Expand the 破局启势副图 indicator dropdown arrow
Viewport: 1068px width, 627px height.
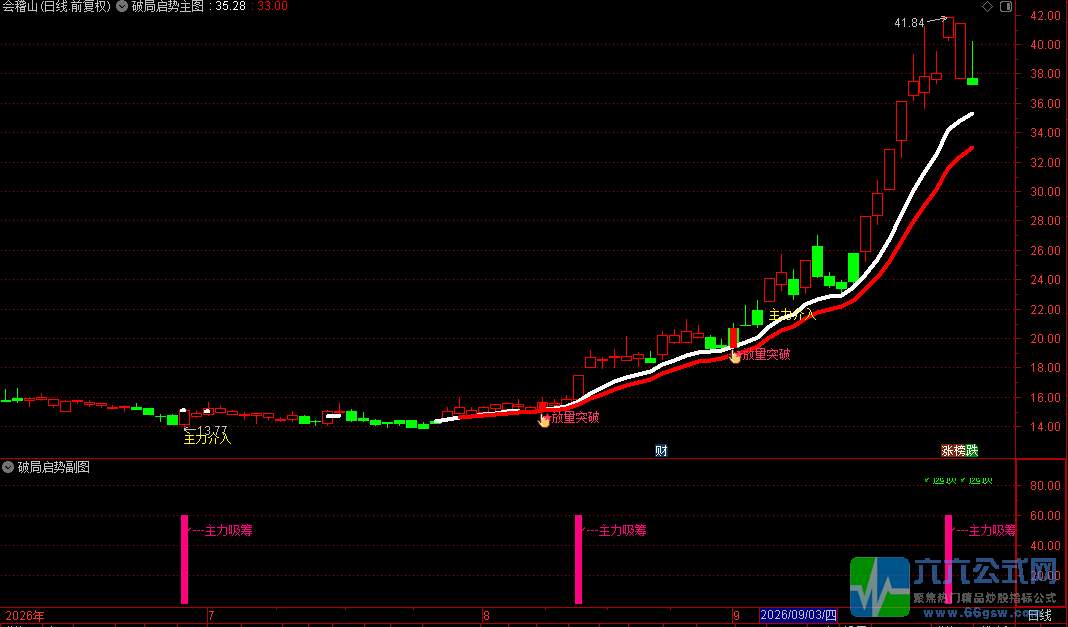click(8, 467)
